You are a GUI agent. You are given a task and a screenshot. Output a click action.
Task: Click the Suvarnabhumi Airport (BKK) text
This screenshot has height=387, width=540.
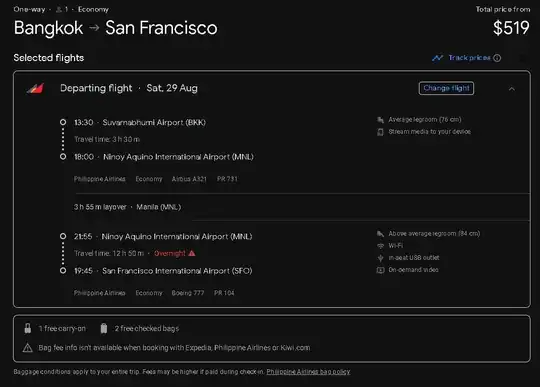pos(154,123)
